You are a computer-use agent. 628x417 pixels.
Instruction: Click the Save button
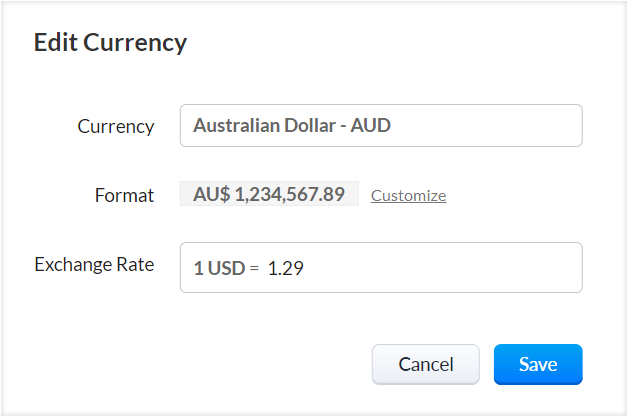[x=538, y=365]
